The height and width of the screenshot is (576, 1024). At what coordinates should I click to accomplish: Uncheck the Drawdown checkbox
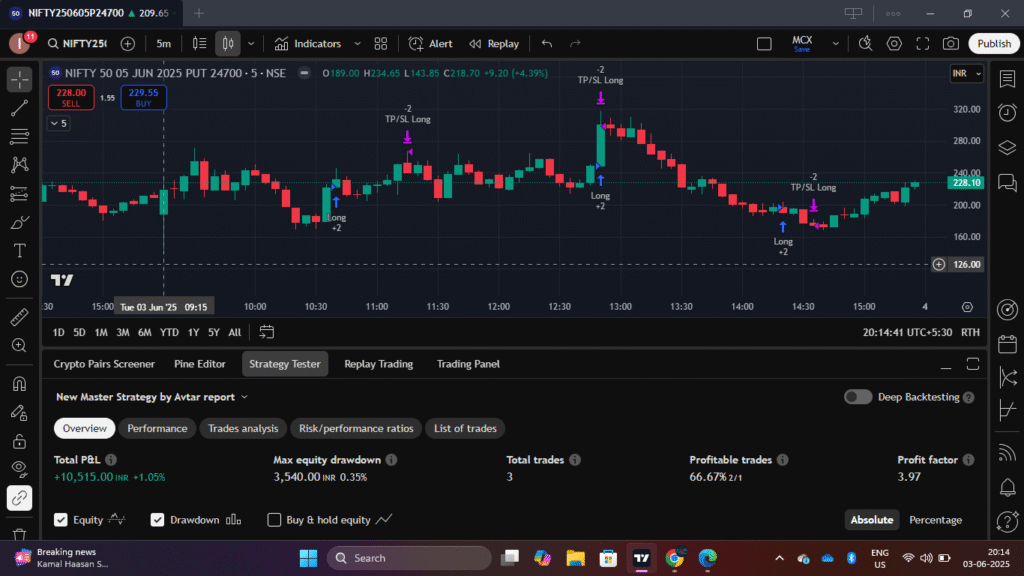click(157, 520)
